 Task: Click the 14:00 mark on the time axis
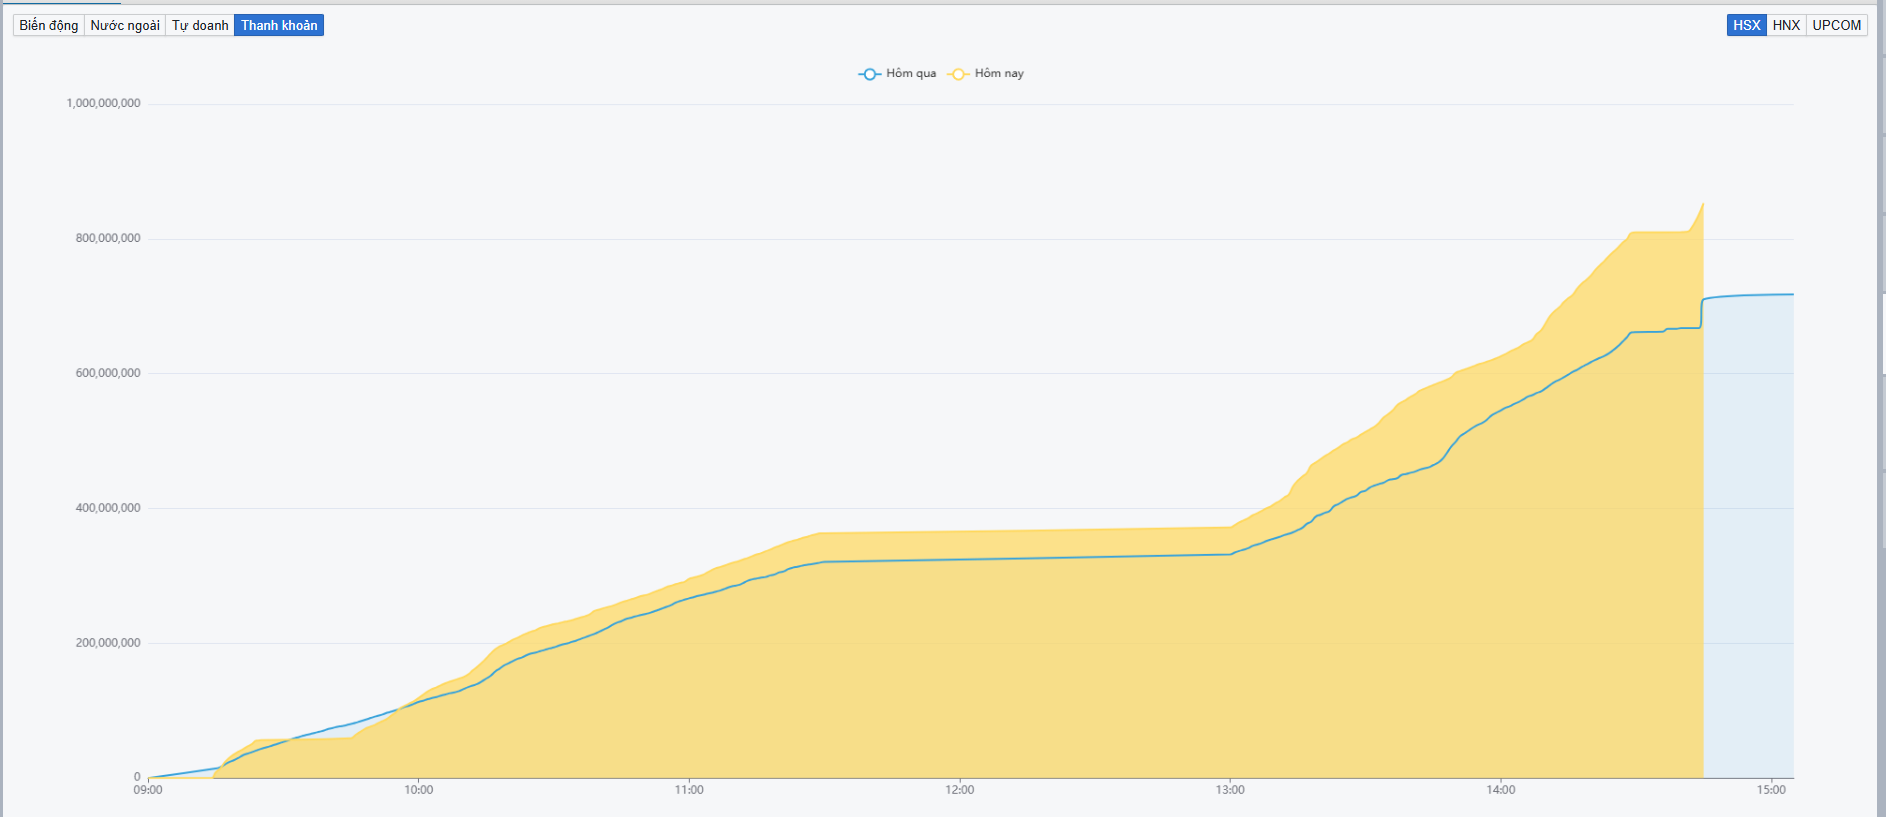click(1501, 790)
